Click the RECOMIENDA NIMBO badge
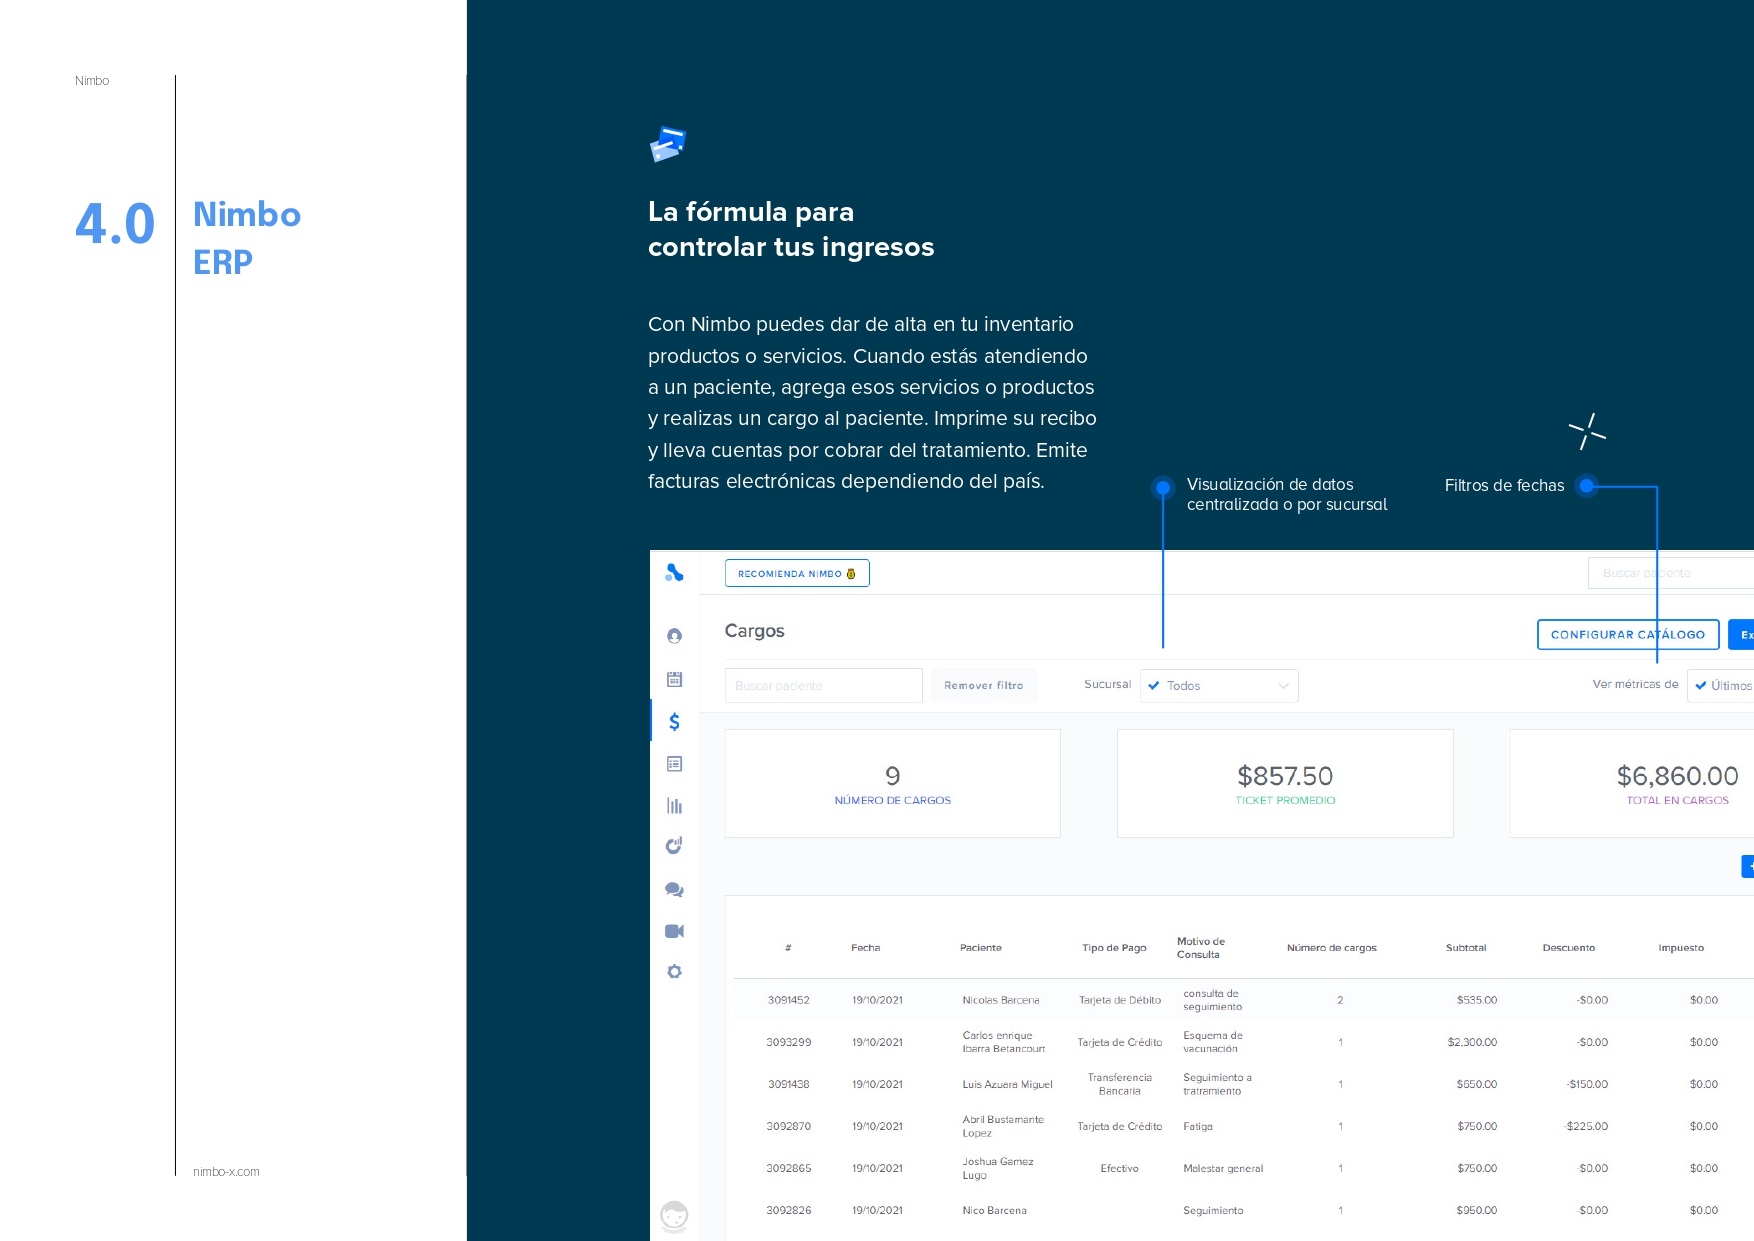The height and width of the screenshot is (1241, 1754). (797, 572)
